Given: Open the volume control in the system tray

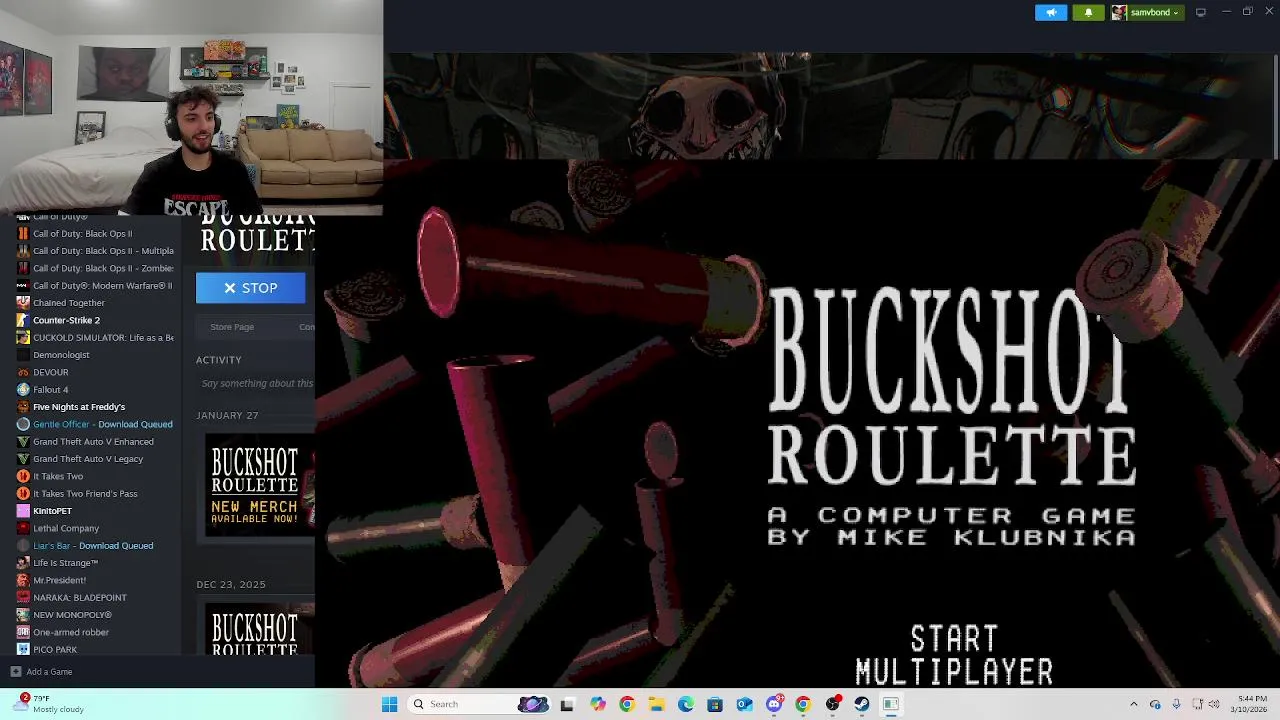Looking at the screenshot, I should pyautogui.click(x=1215, y=704).
